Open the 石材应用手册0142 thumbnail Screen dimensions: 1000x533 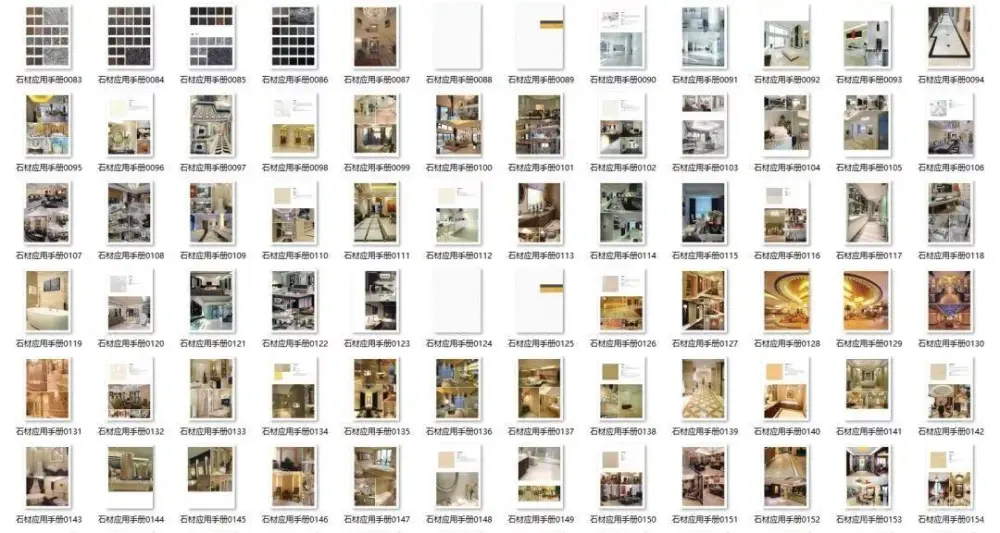(948, 388)
